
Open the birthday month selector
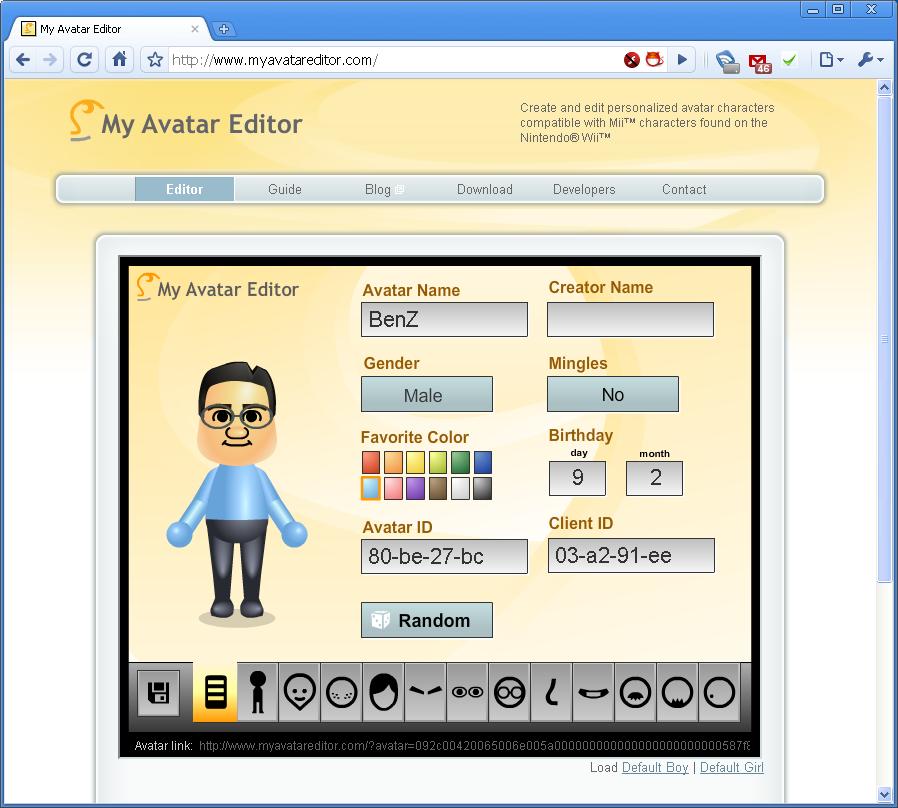[654, 479]
